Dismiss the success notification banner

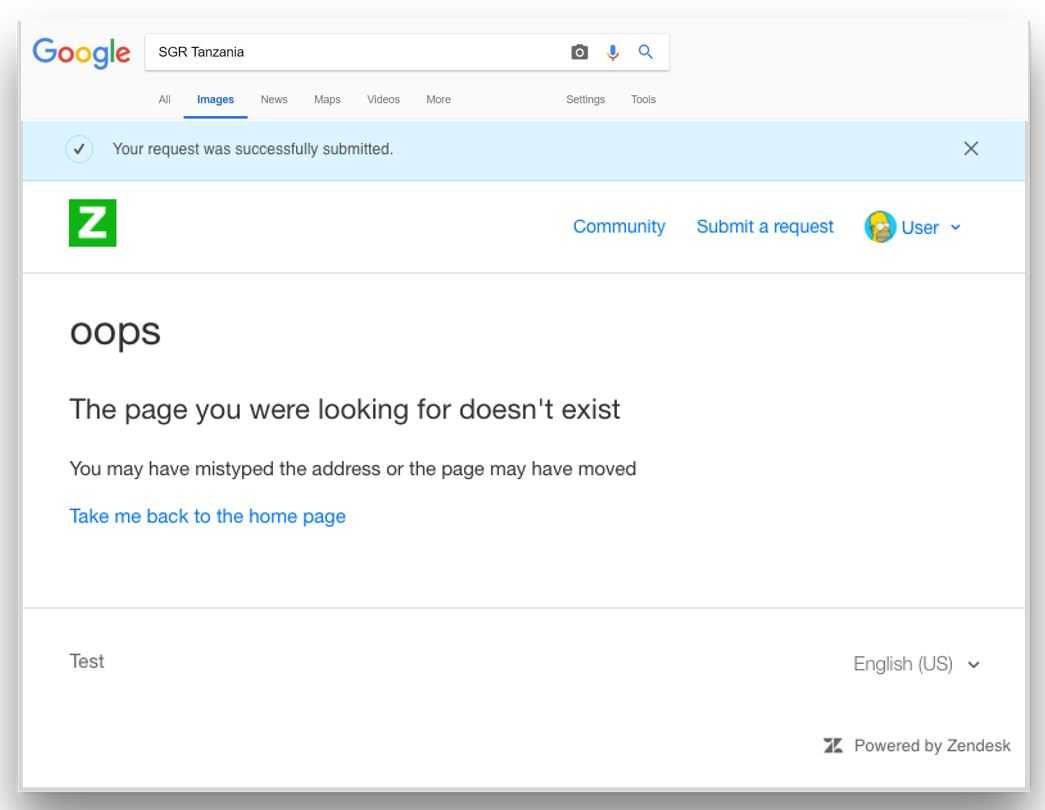(x=971, y=149)
